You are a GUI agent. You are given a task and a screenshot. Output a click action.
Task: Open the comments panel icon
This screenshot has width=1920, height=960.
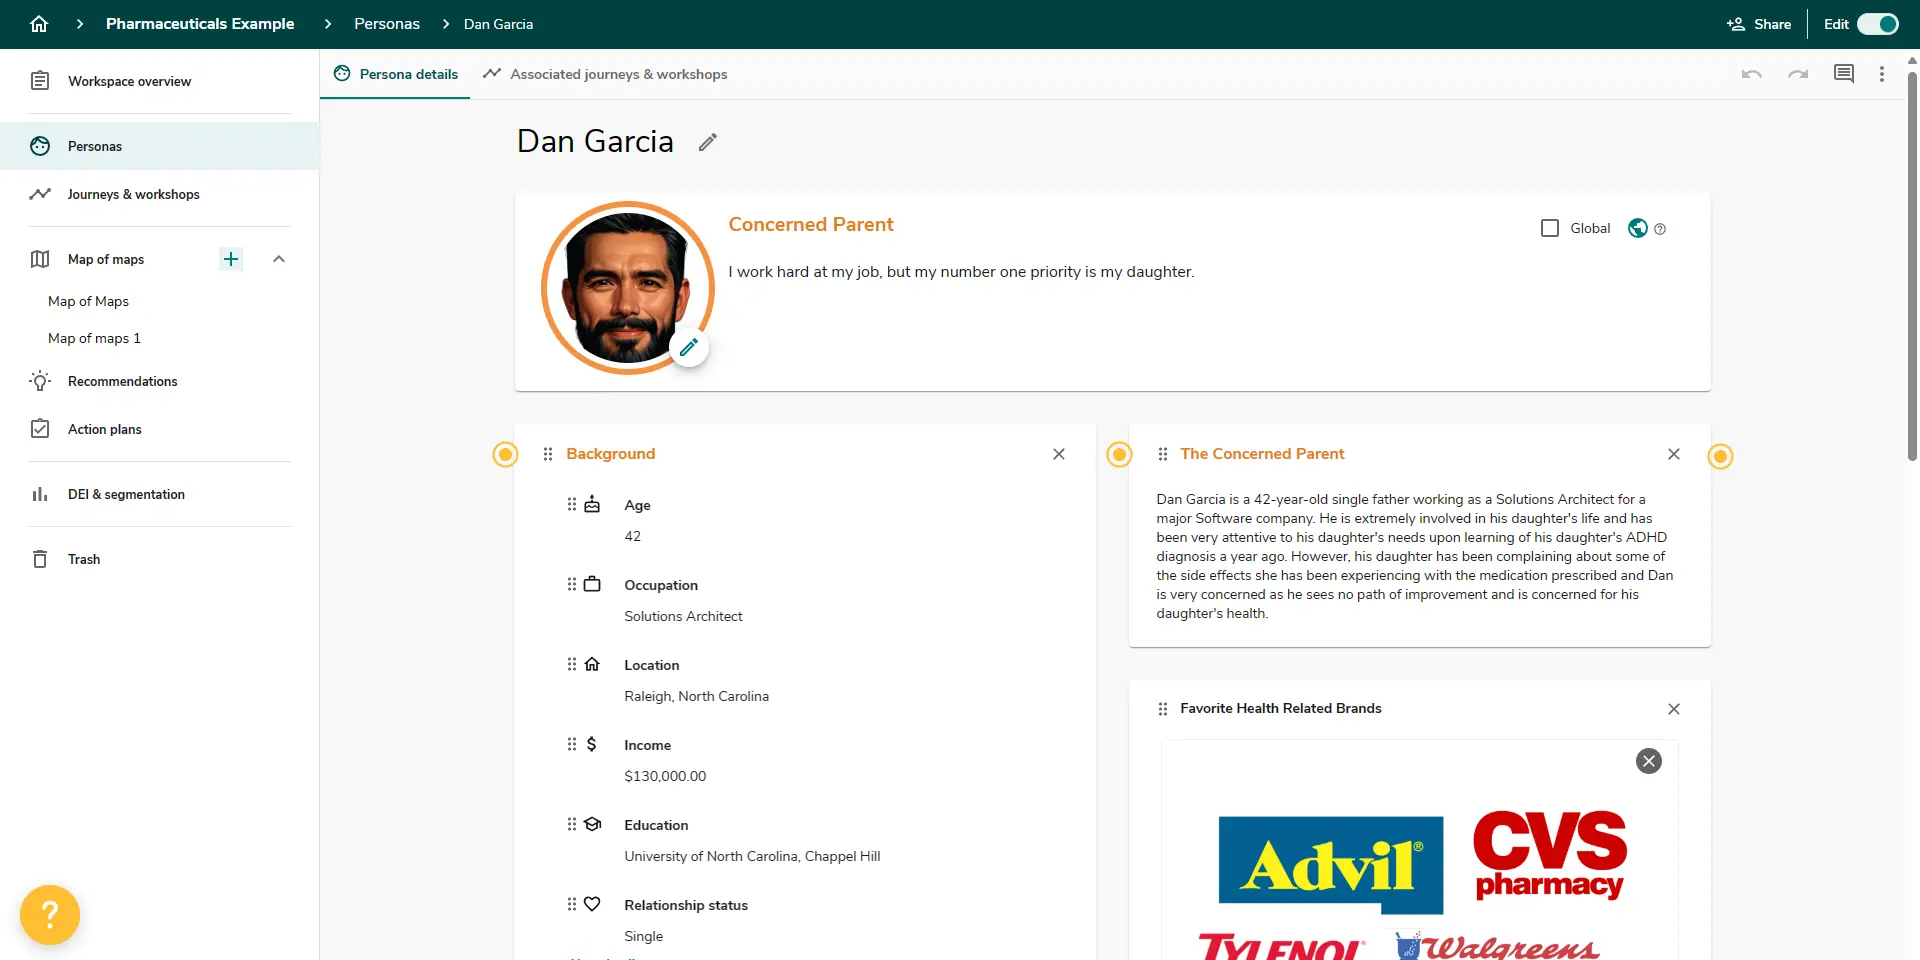pyautogui.click(x=1843, y=73)
